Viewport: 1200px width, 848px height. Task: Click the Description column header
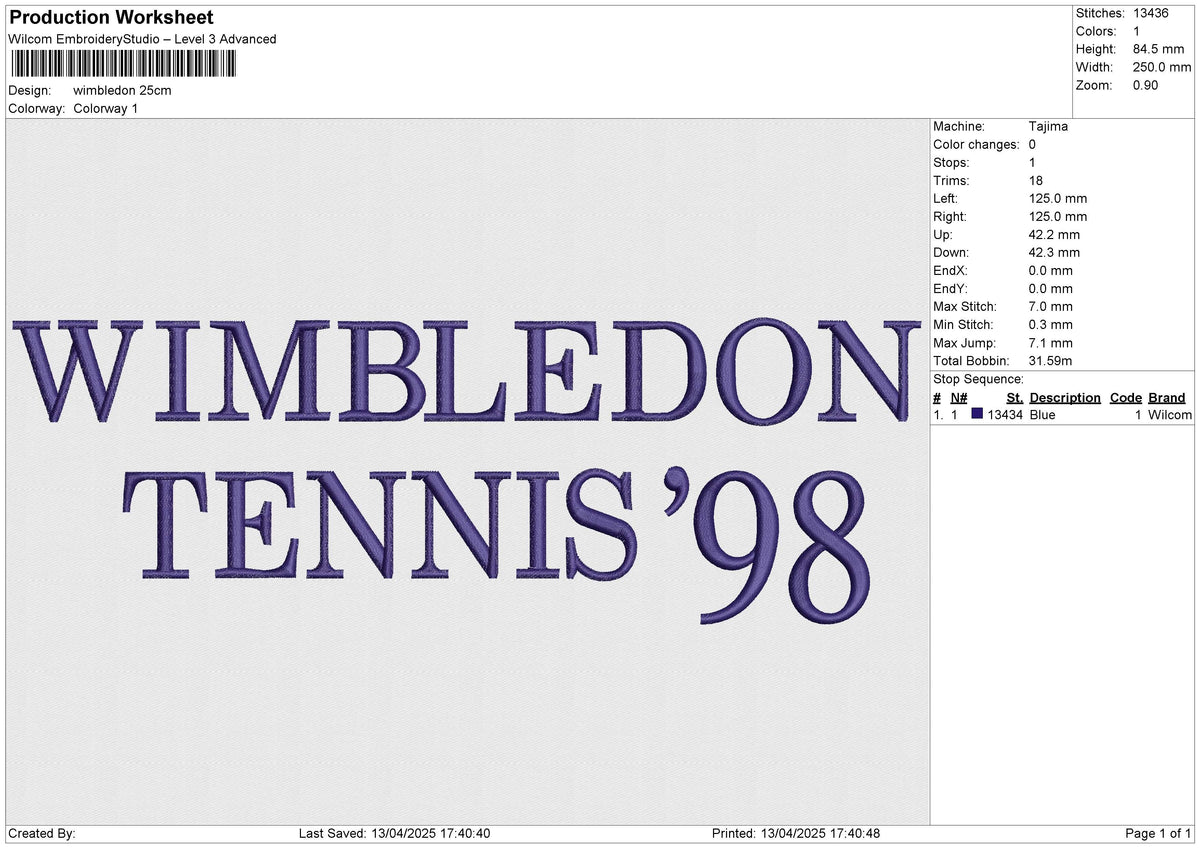click(1065, 397)
